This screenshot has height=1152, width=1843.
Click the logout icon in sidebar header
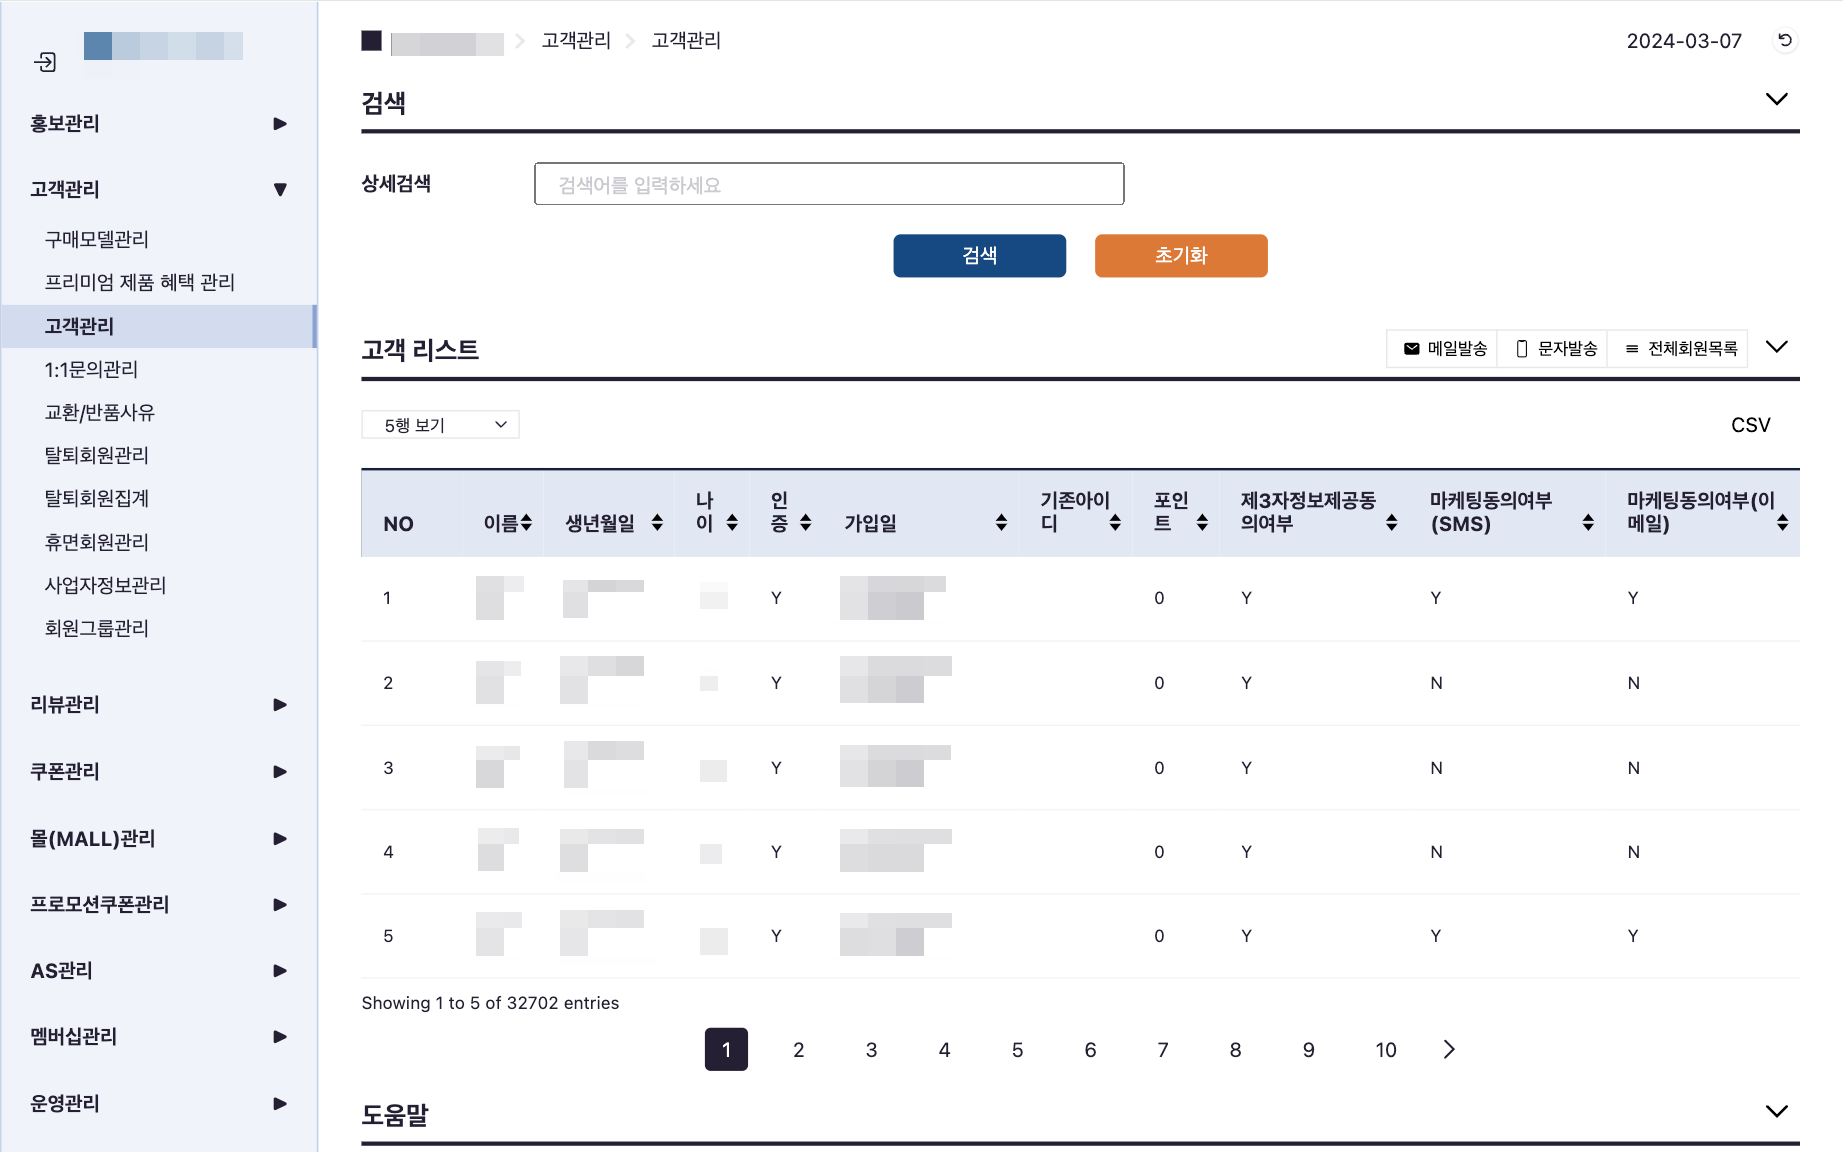pyautogui.click(x=45, y=62)
